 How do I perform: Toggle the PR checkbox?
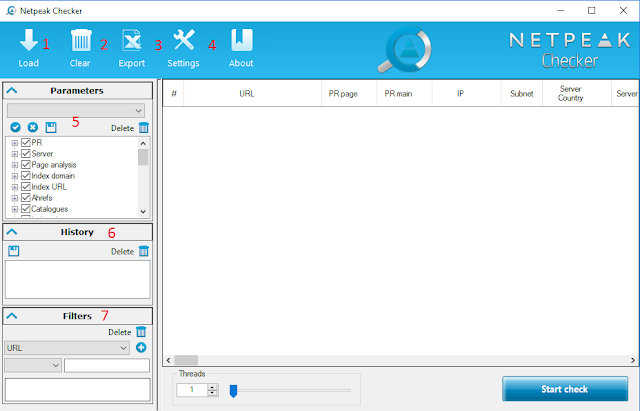[x=26, y=142]
